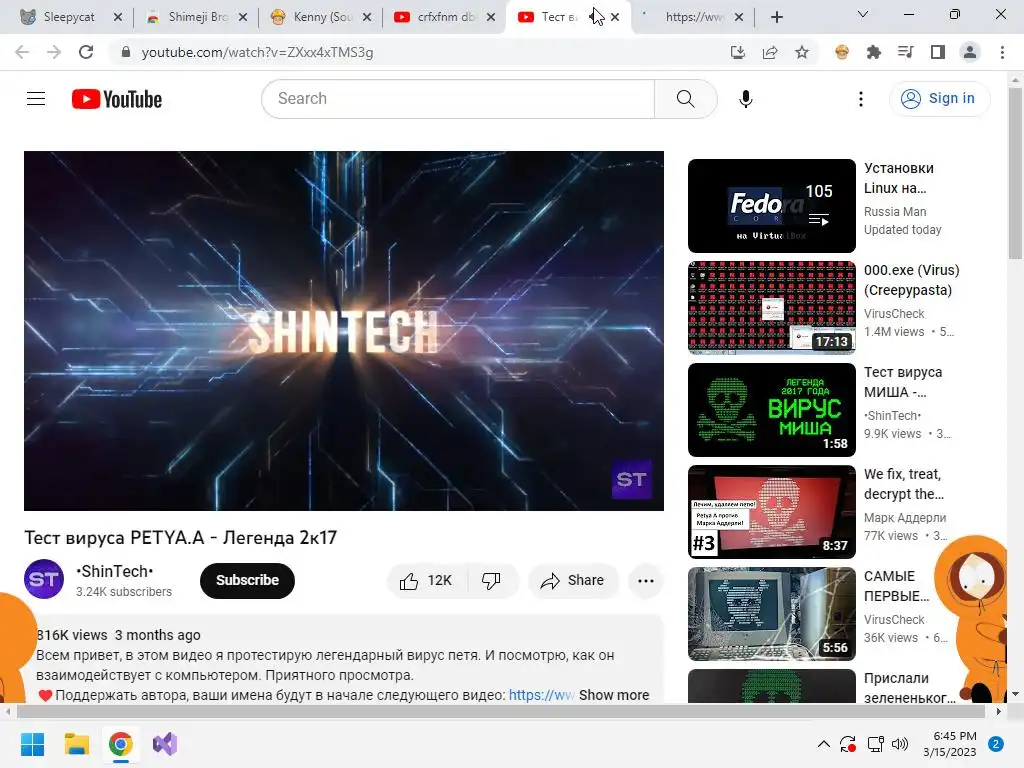1024x768 pixels.
Task: Open '000.exe (Virus) (Creepypasta)' title
Action: (x=912, y=280)
